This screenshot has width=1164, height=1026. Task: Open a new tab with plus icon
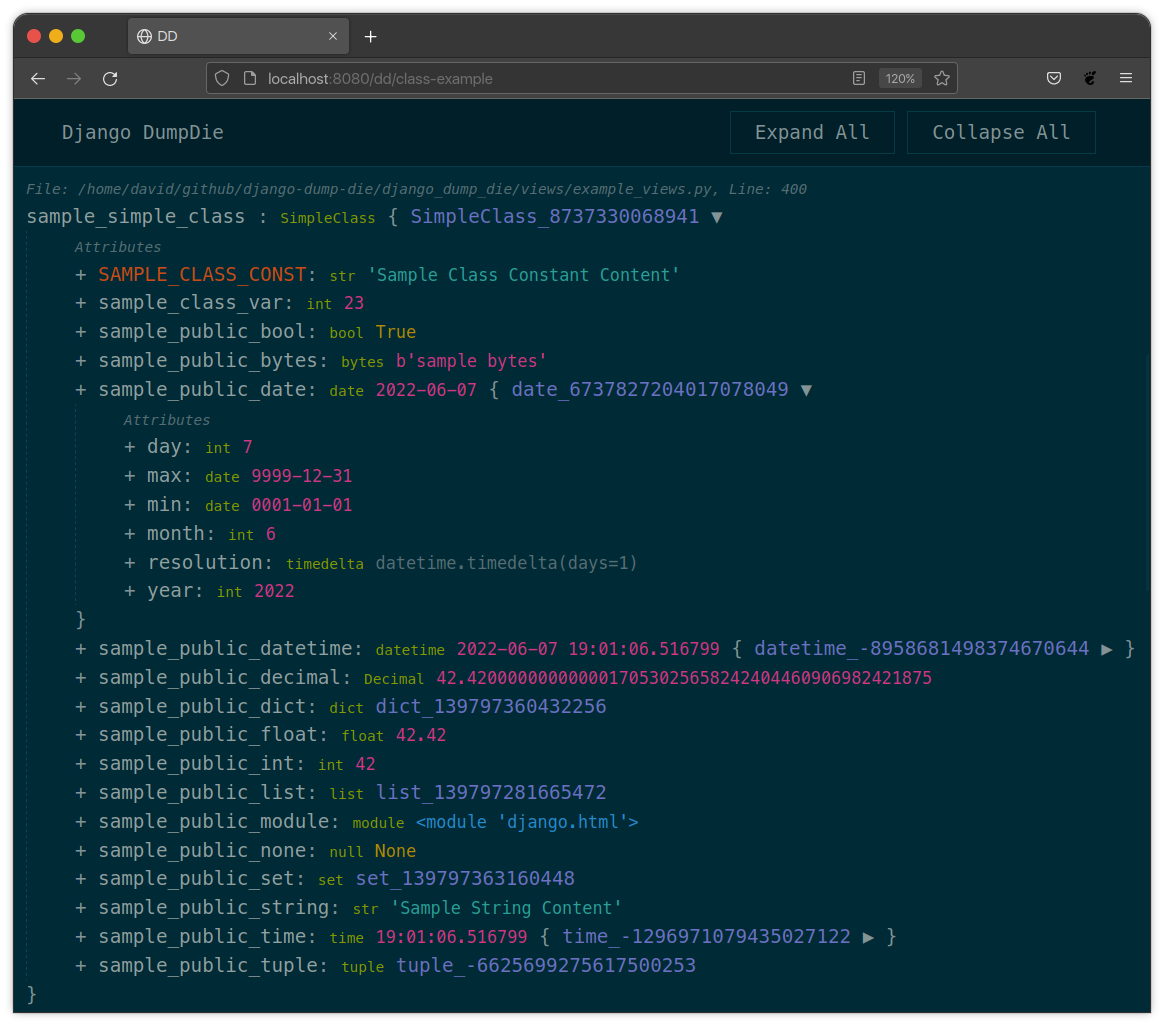pos(370,37)
